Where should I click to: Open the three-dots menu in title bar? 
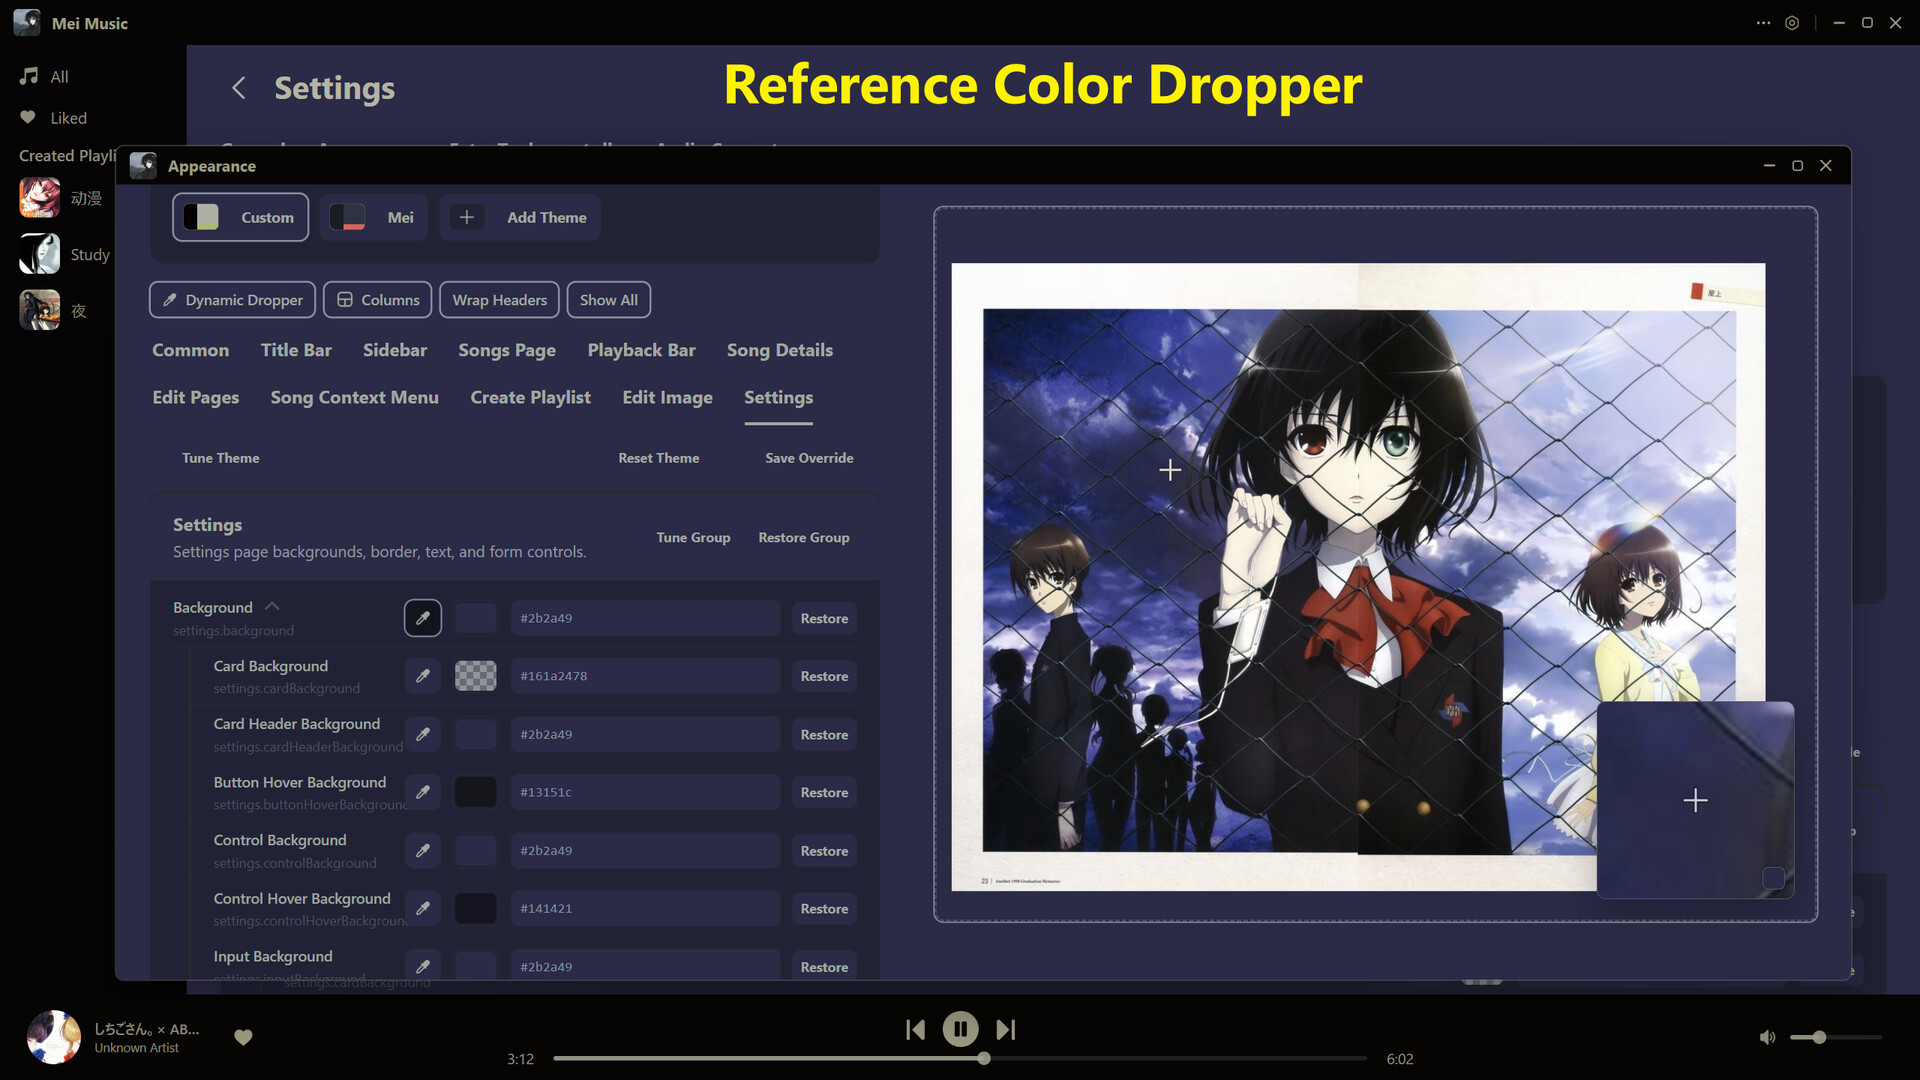(1763, 22)
